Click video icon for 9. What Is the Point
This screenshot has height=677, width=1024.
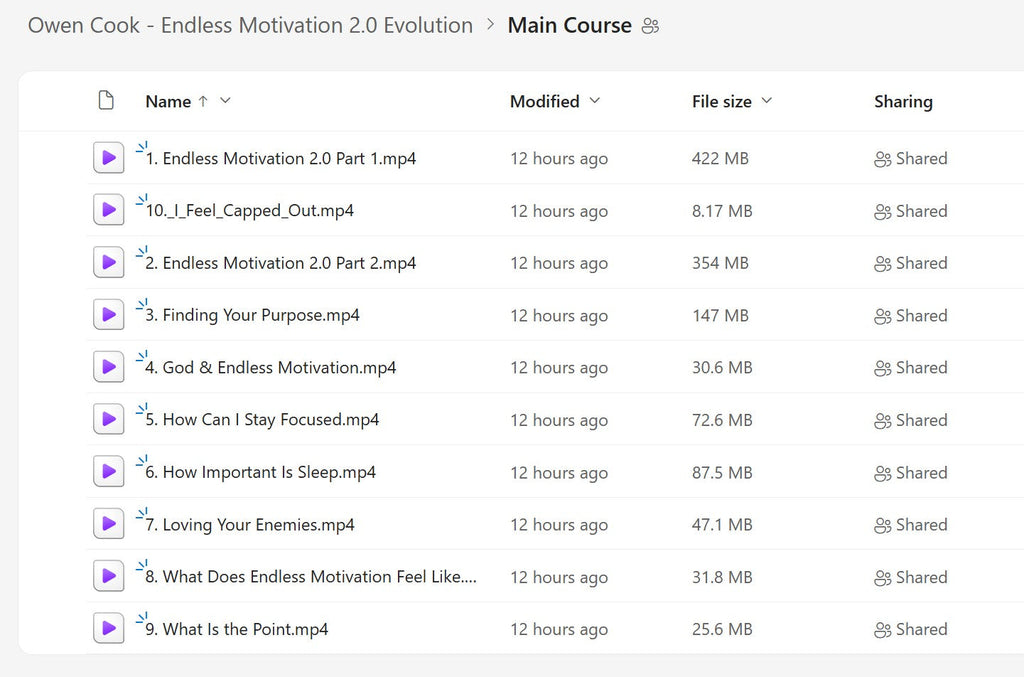click(108, 628)
